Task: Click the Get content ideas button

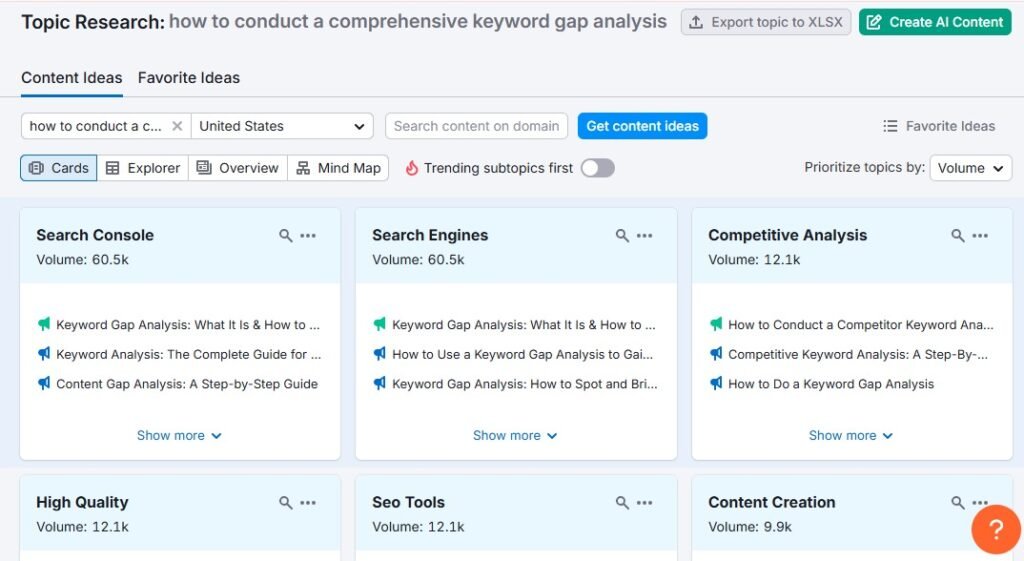Action: tap(643, 126)
